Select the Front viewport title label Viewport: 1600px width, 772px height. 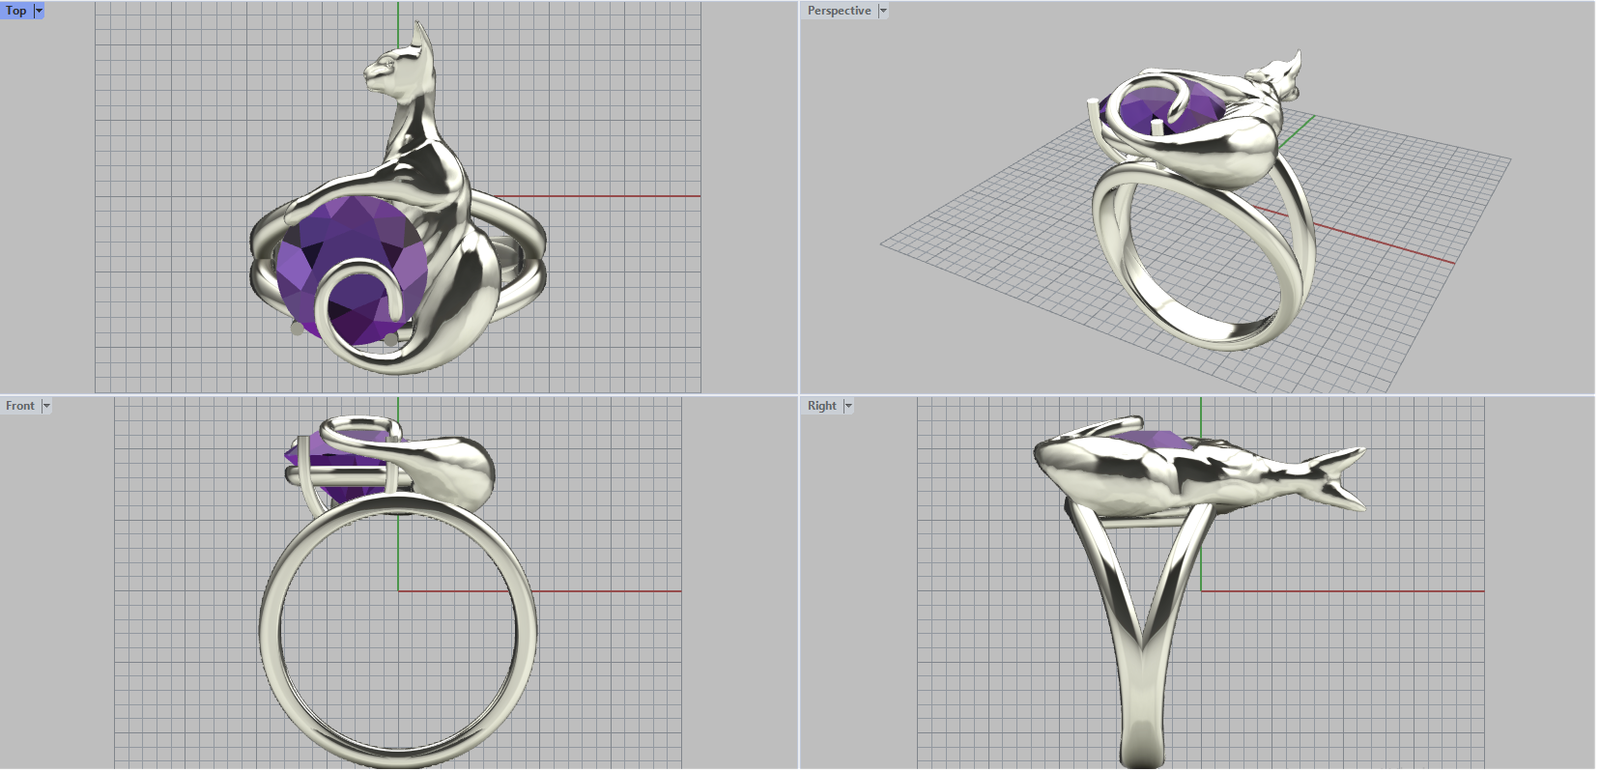coord(20,406)
